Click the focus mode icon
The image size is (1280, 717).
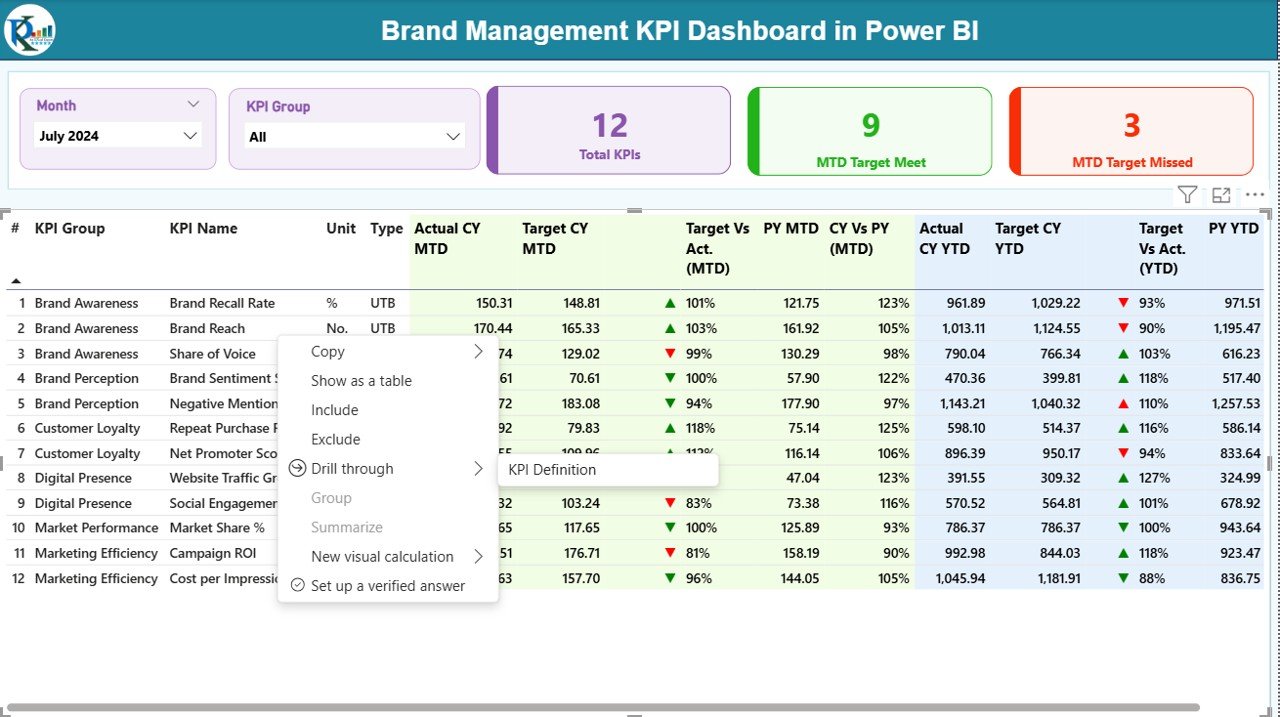(1221, 195)
